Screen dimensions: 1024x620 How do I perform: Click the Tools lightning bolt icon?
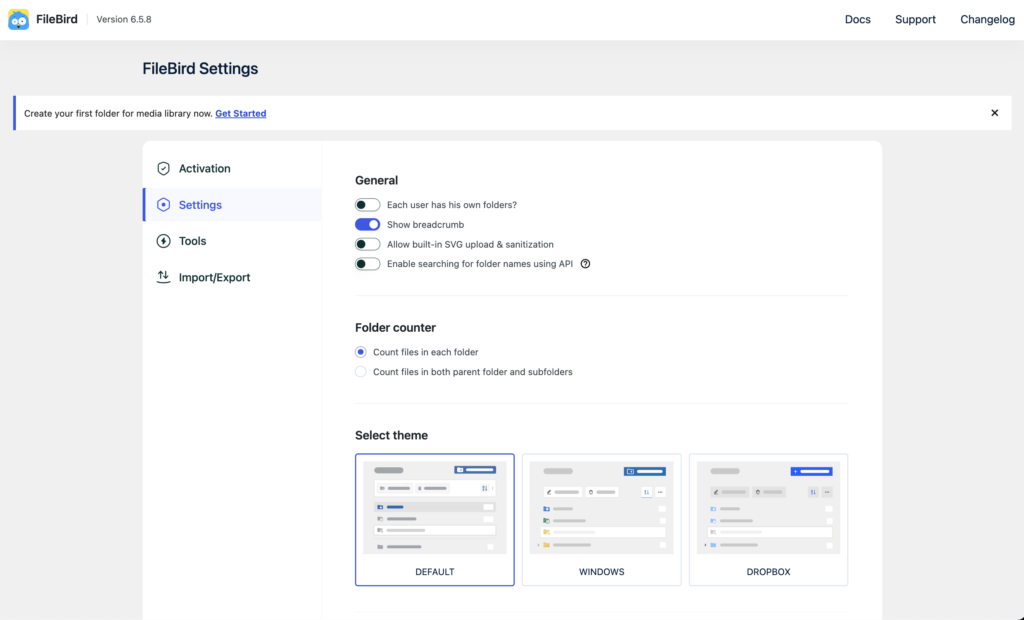click(x=163, y=241)
